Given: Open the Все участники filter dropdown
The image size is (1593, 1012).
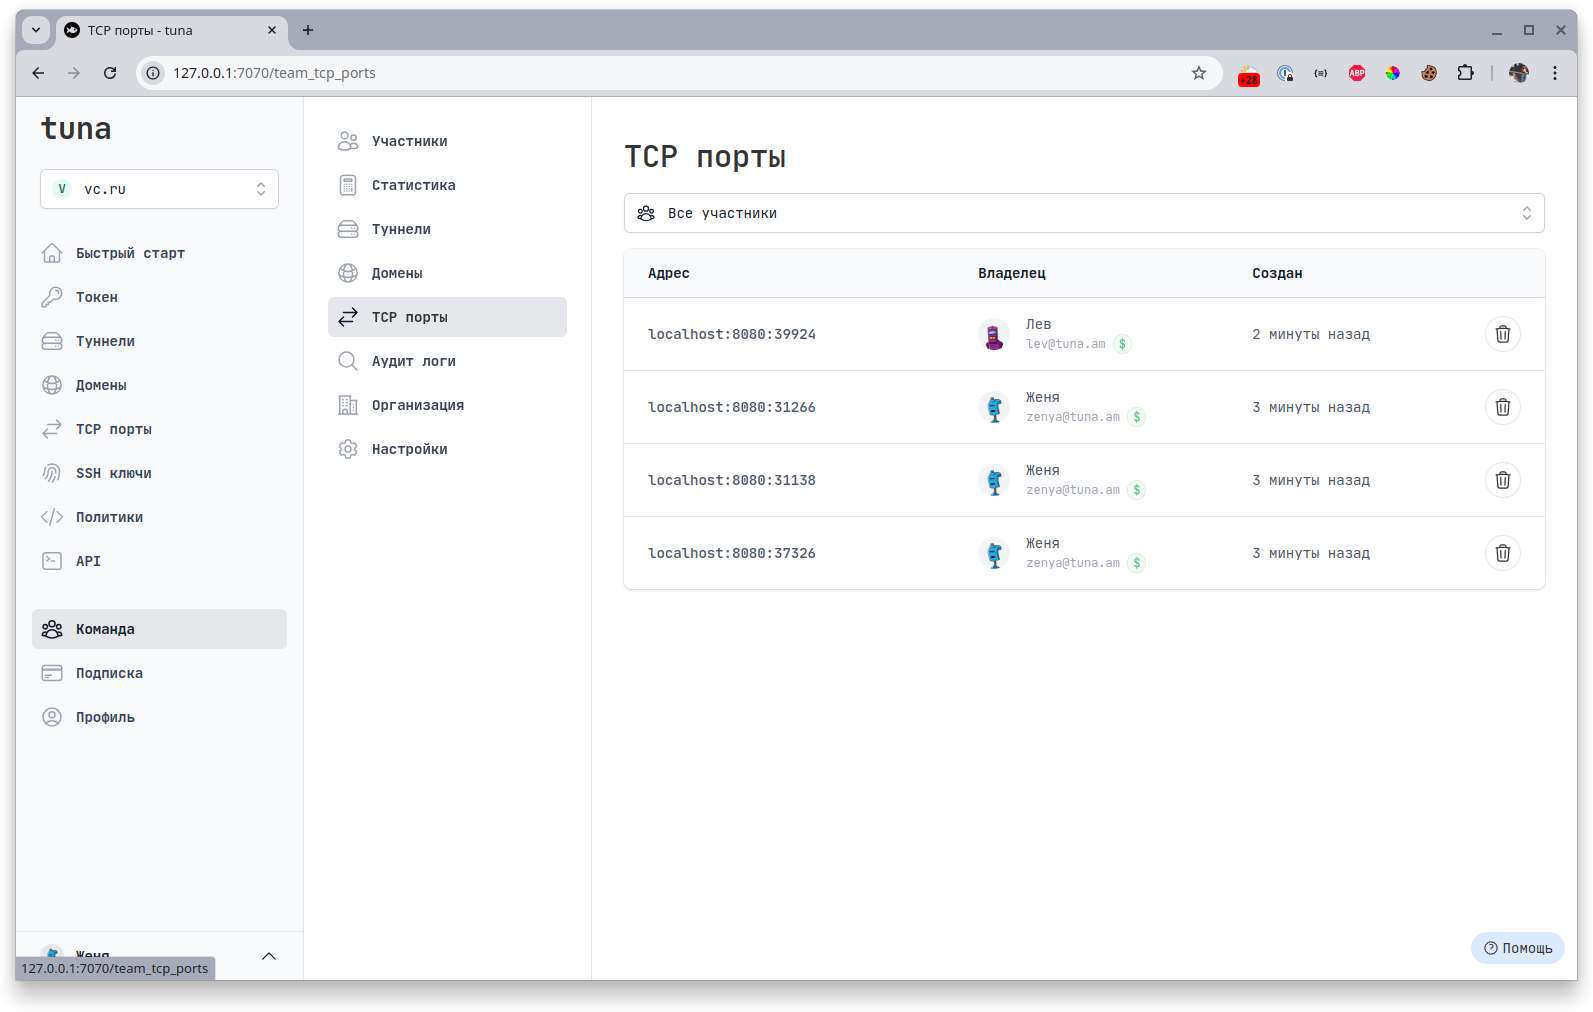Looking at the screenshot, I should click(1084, 213).
